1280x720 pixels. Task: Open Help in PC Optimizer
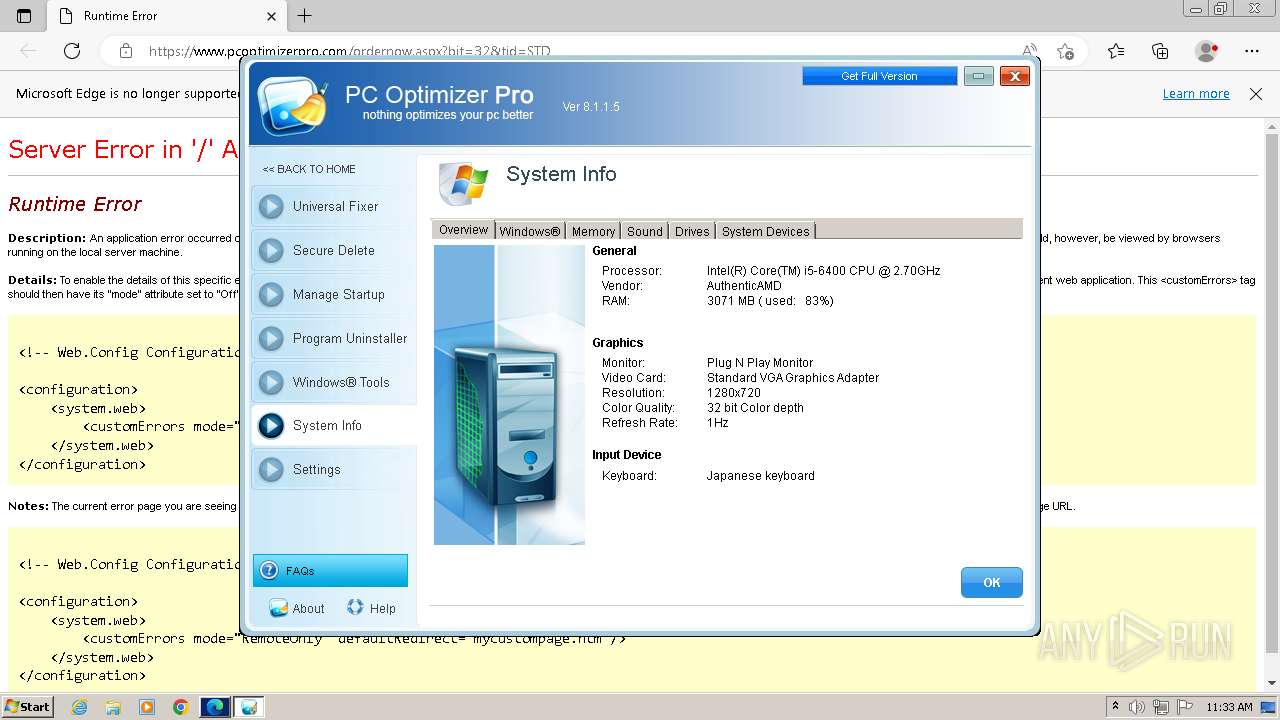click(x=371, y=608)
